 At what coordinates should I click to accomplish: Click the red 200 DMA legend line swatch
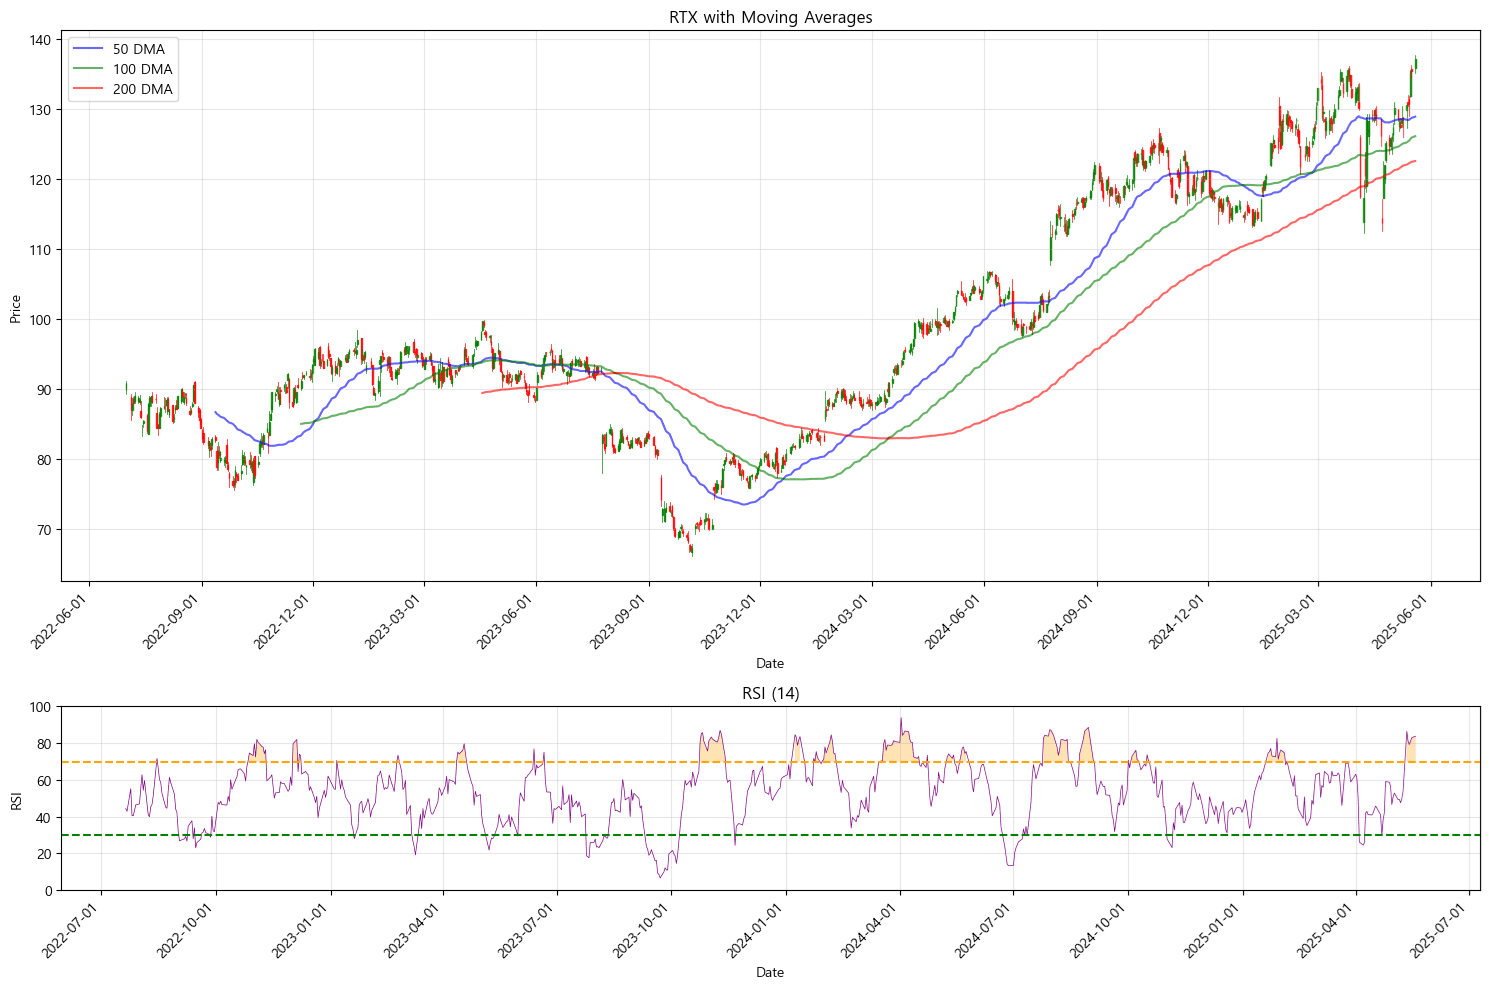tap(88, 89)
